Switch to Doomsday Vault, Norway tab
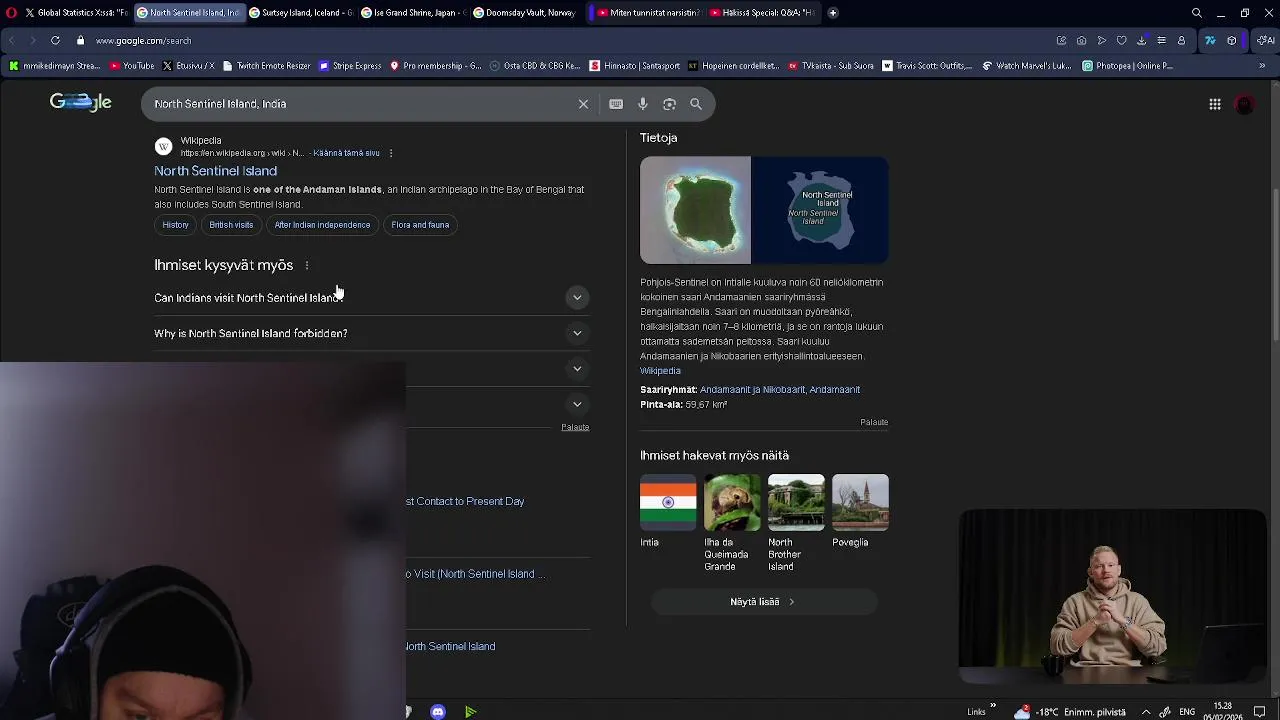The height and width of the screenshot is (720, 1280). (x=525, y=13)
